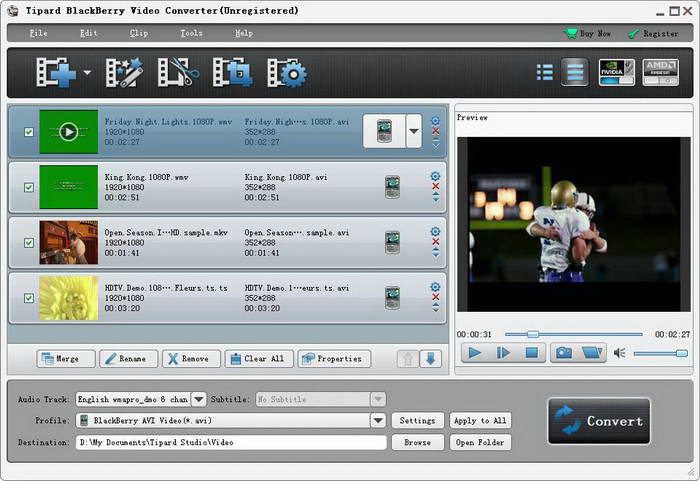Screen dimensions: 700x481
Task: Open the Clip menu
Action: pos(139,33)
